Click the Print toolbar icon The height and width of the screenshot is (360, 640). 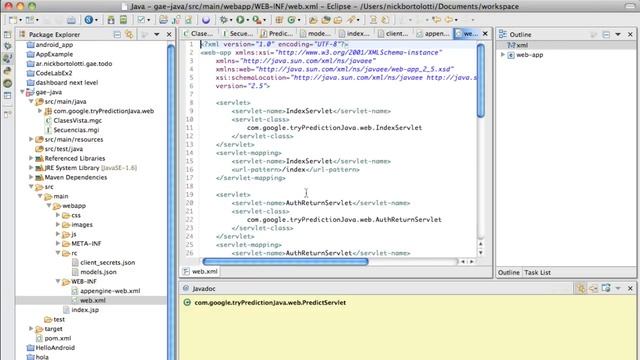[71, 20]
